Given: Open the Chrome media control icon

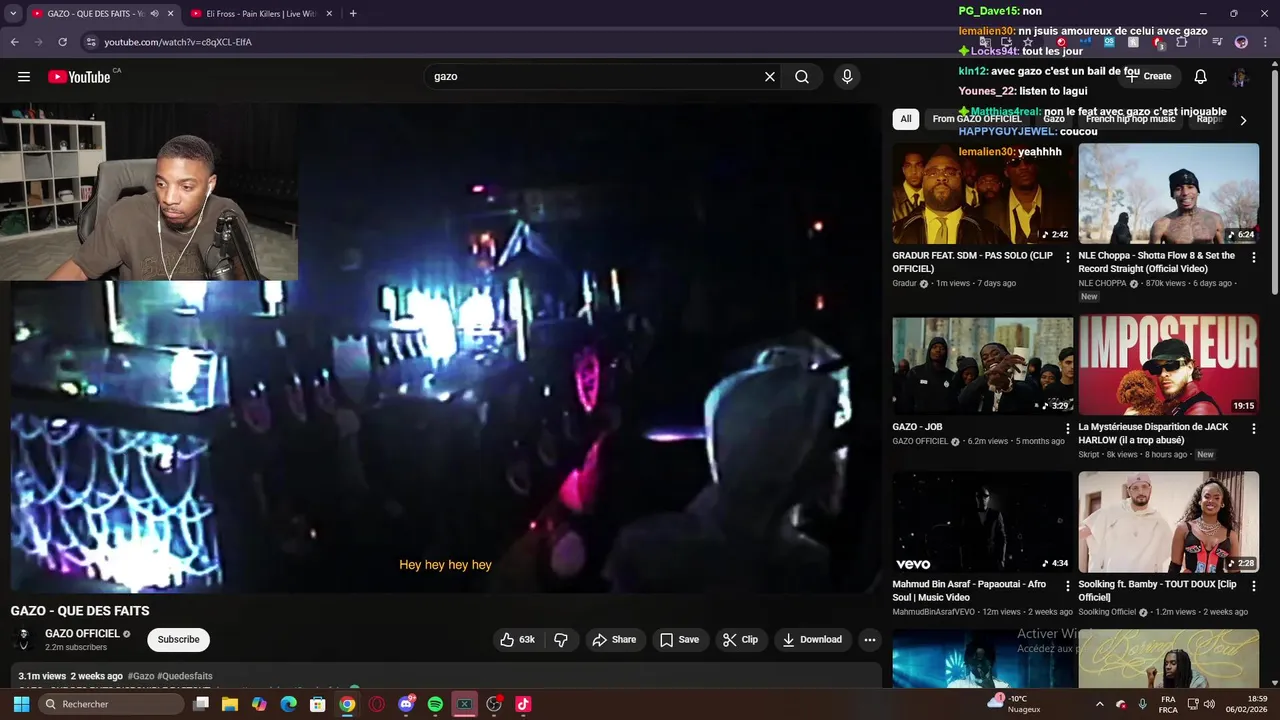Looking at the screenshot, I should [x=1217, y=42].
